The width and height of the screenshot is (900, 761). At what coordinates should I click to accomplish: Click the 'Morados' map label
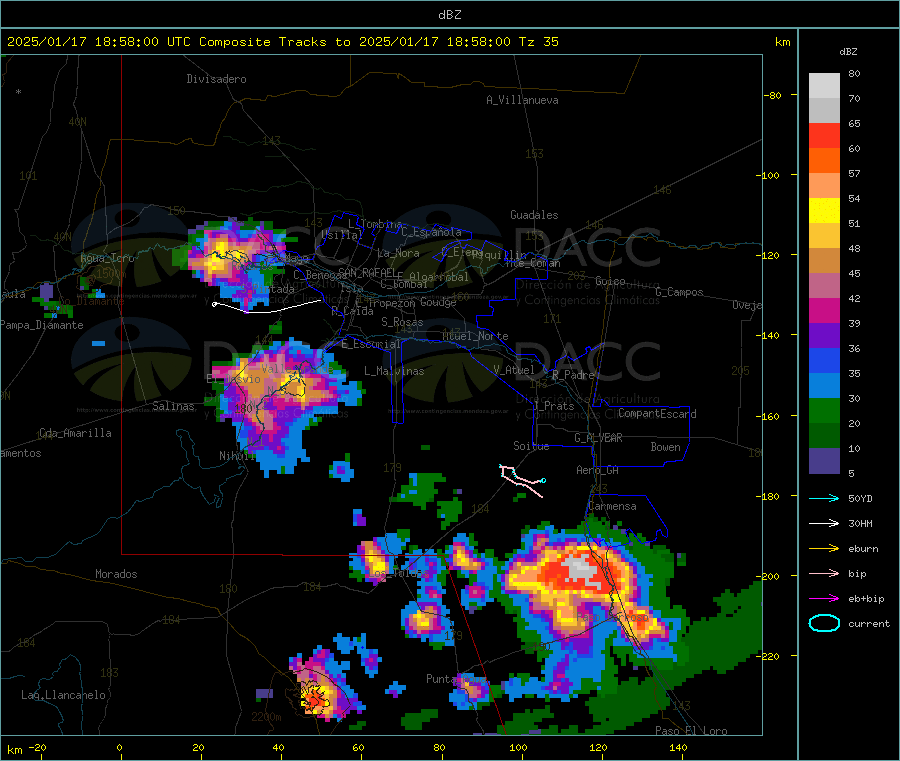[x=116, y=574]
